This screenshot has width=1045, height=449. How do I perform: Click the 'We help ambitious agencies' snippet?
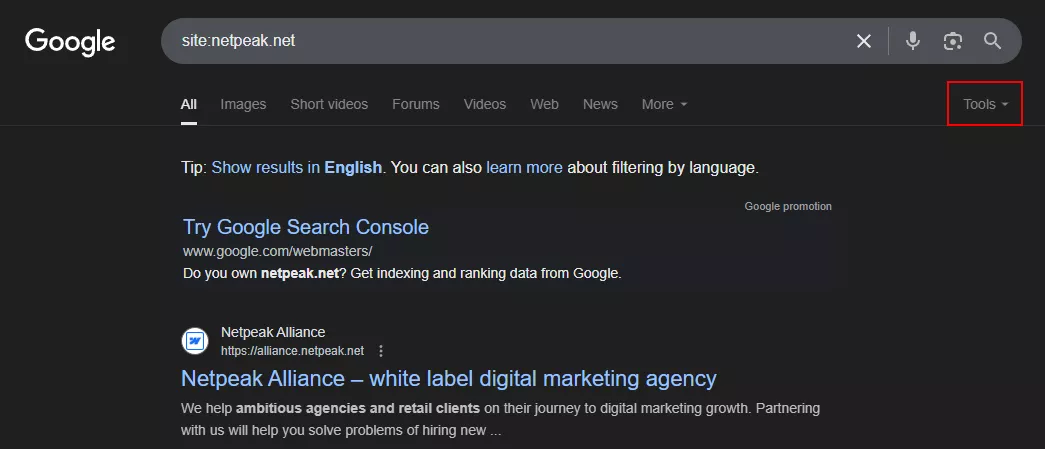coord(501,419)
